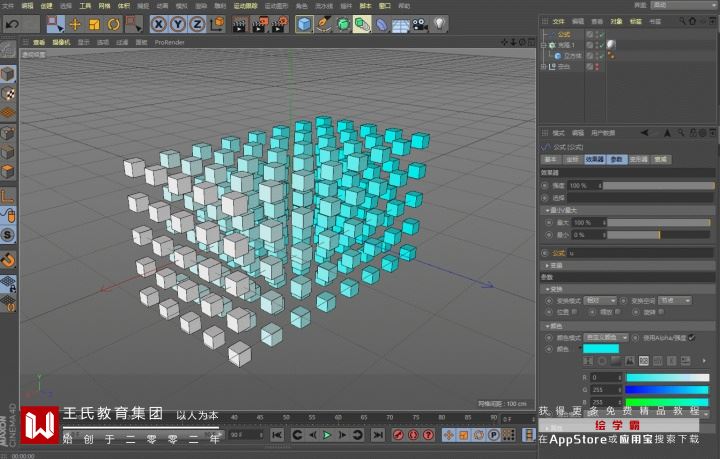Open the 变换空间 (Transform space) dropdown

[x=675, y=300]
